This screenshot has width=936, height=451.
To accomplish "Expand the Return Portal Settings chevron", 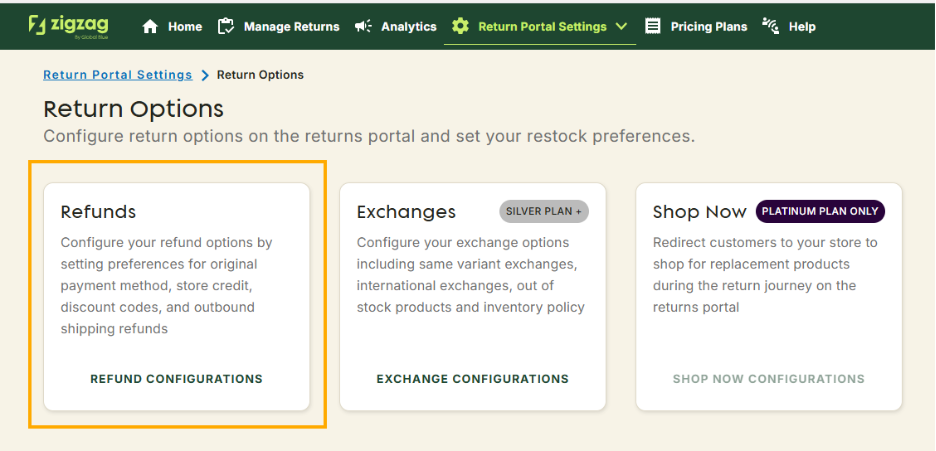I will 622,27.
